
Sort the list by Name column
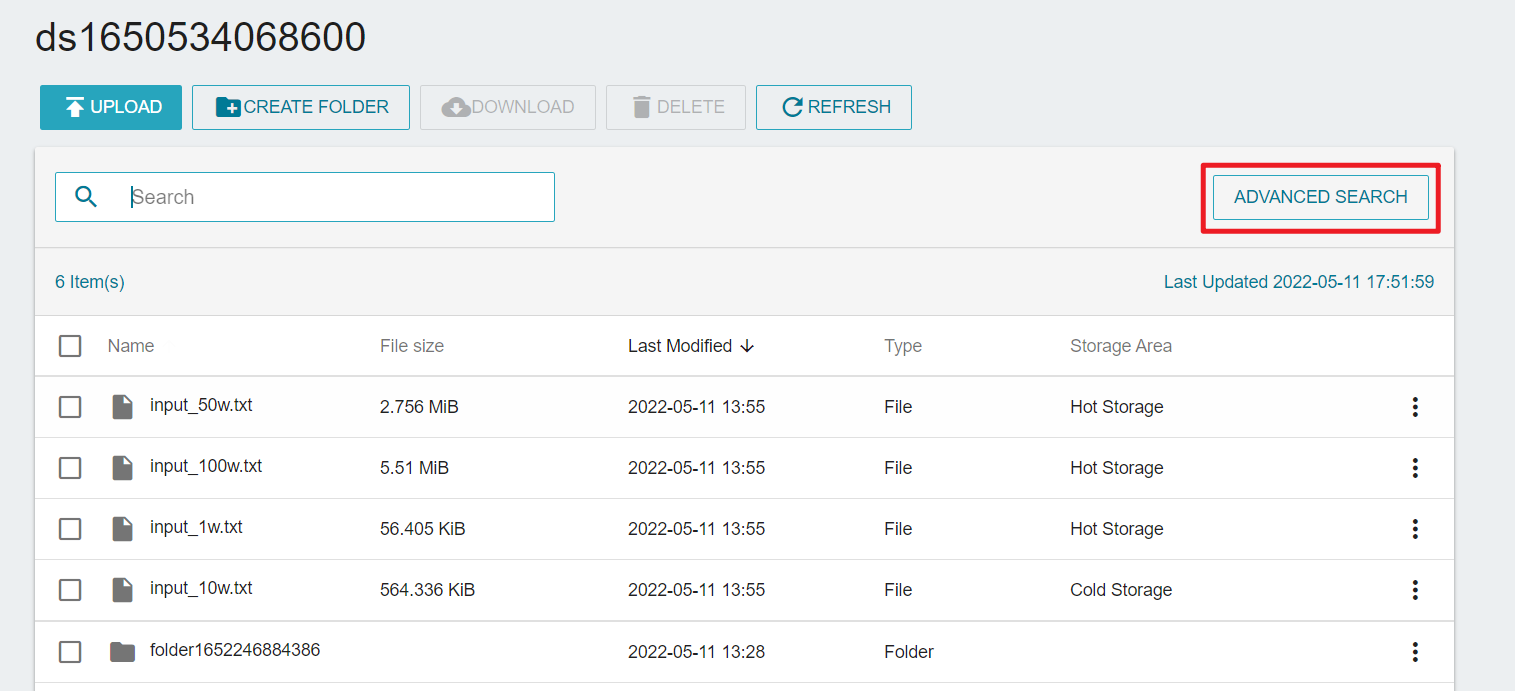point(131,346)
